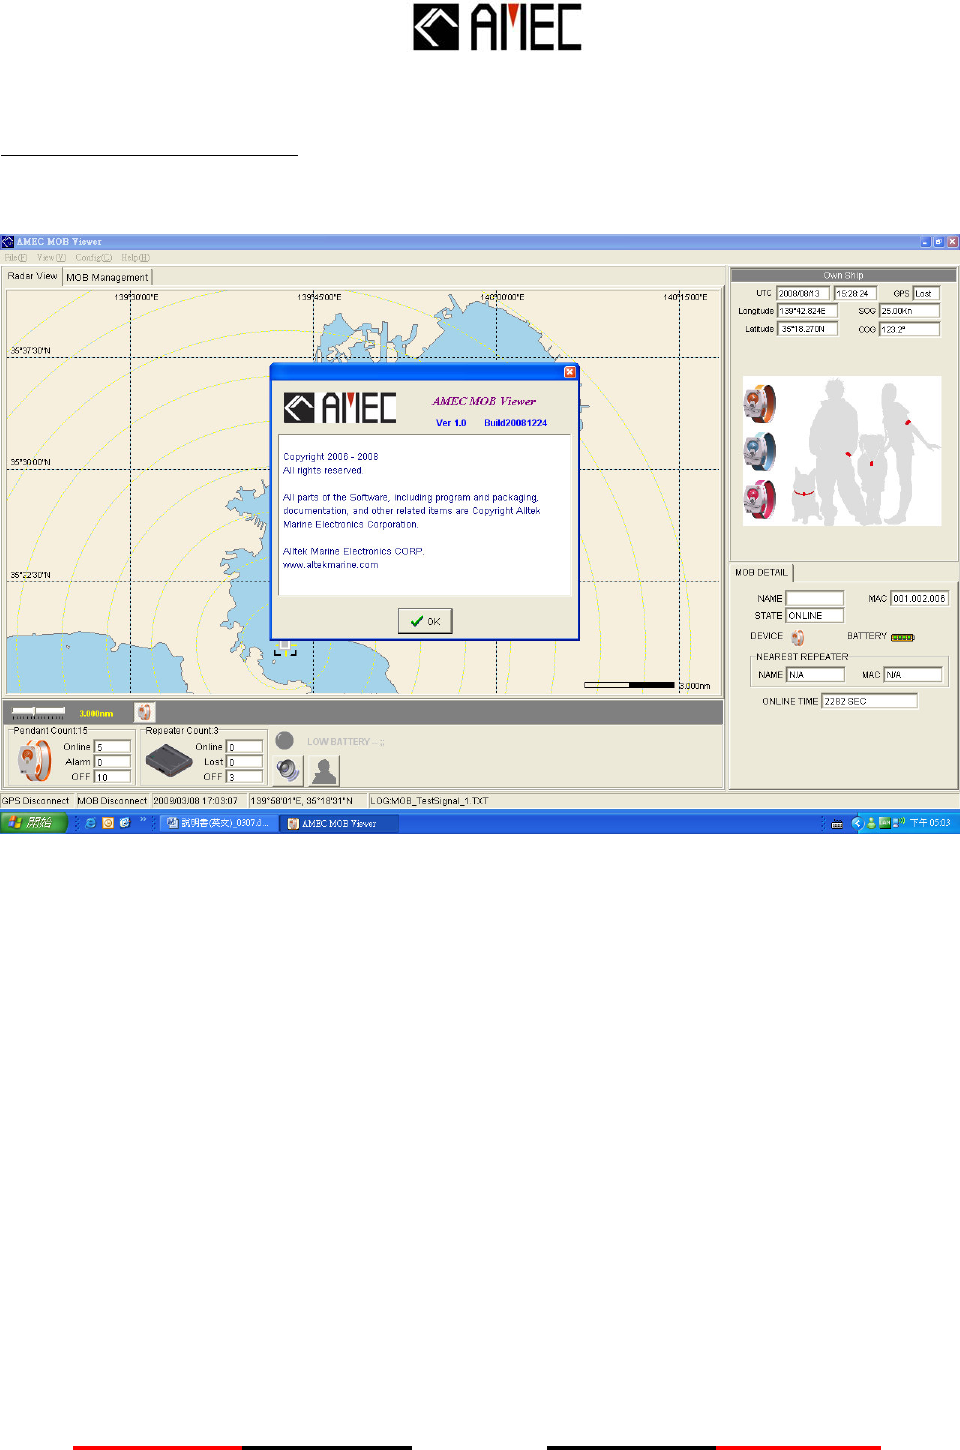This screenshot has height=1450, width=960.
Task: Click the person silhouette button
Action: coord(324,771)
